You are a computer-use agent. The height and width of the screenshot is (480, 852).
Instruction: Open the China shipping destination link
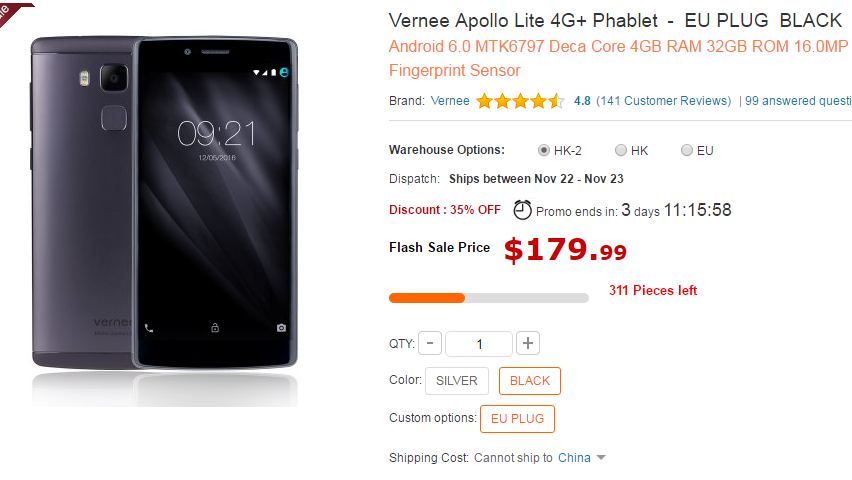(574, 458)
